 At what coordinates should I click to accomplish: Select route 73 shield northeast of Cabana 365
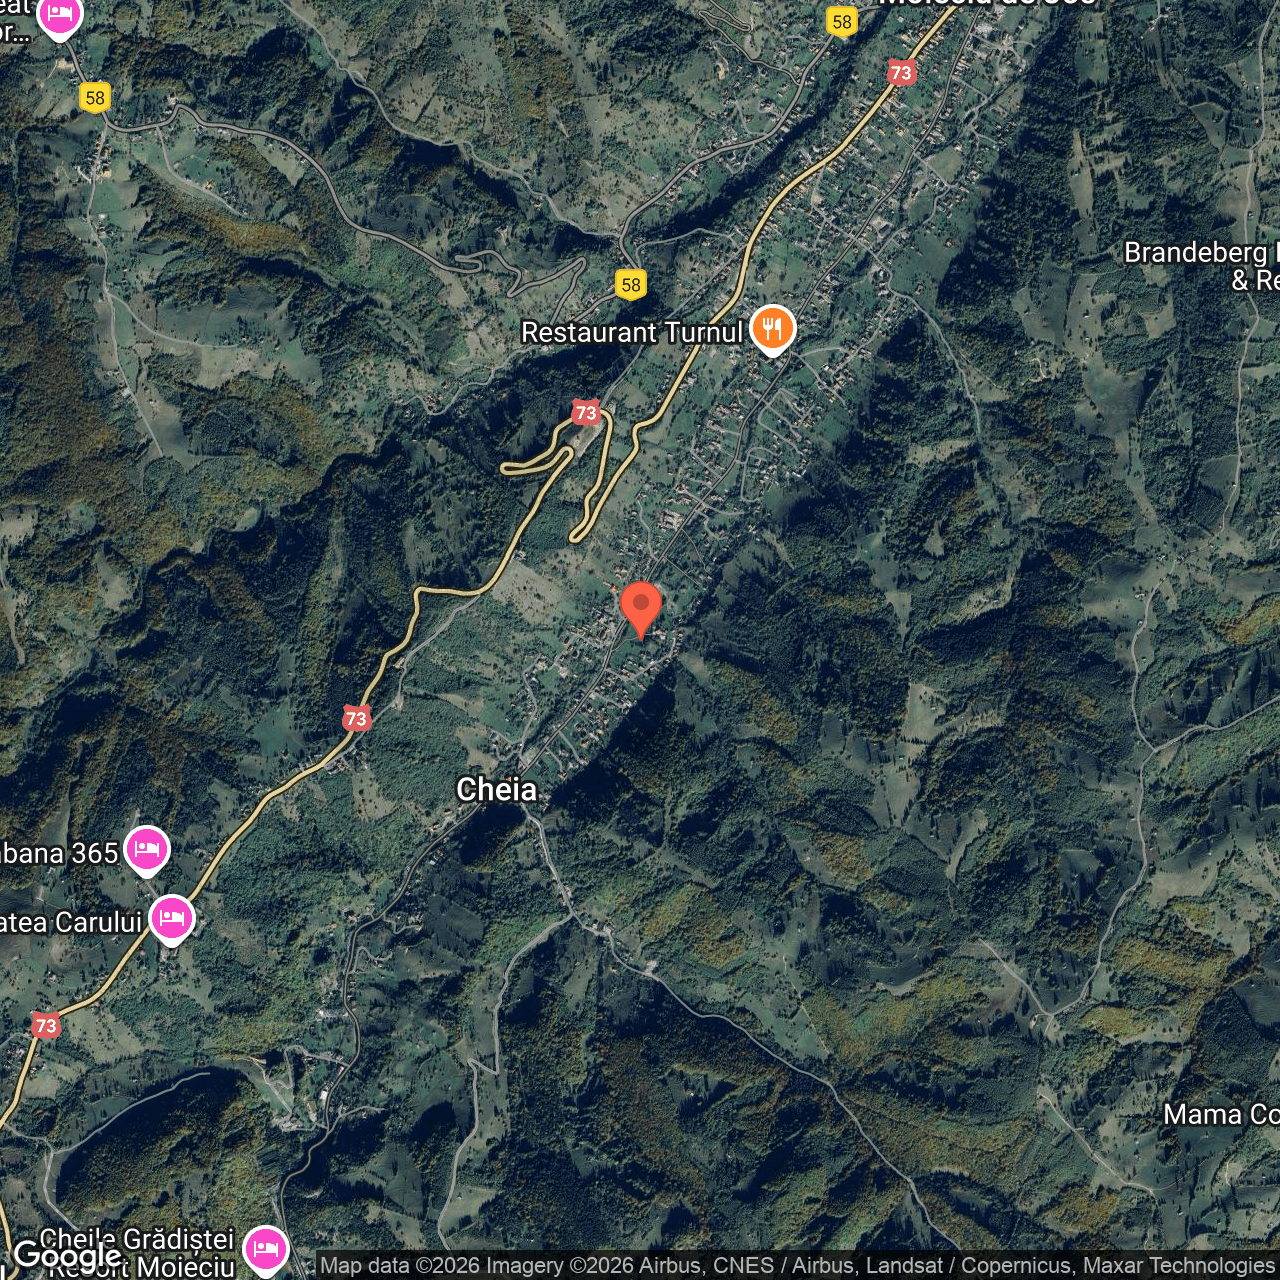[356, 718]
